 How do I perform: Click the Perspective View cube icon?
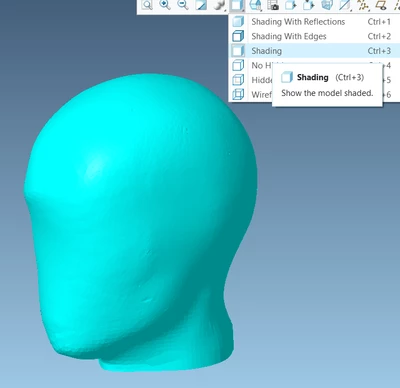click(x=327, y=5)
